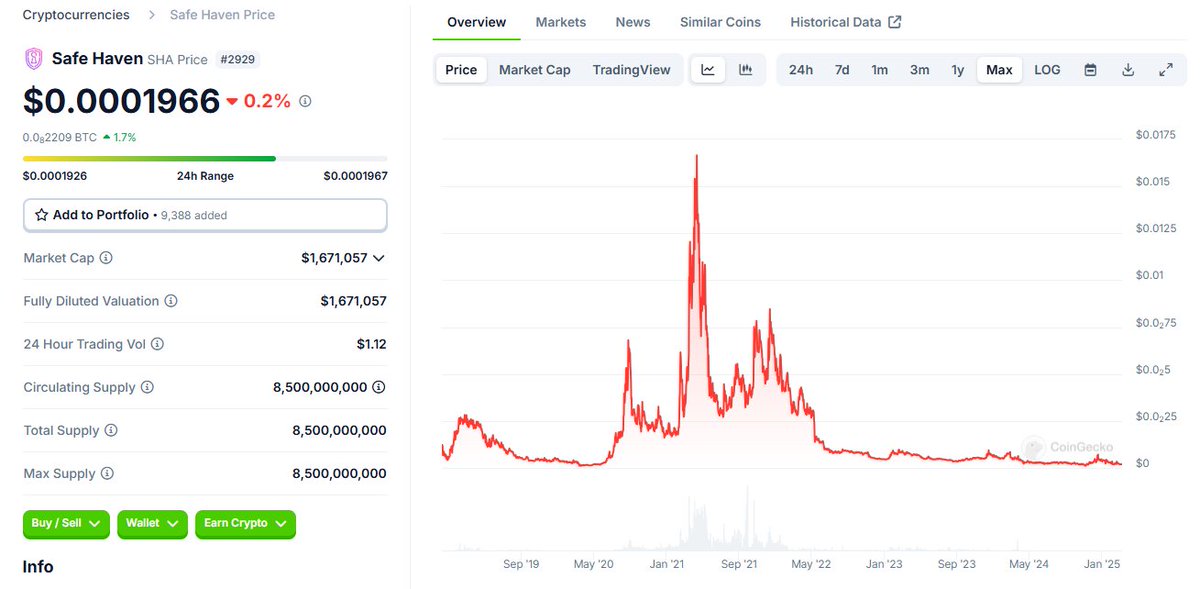Click the $0.0001966 price value
Screen dimensions: 1200x589
coord(121,101)
